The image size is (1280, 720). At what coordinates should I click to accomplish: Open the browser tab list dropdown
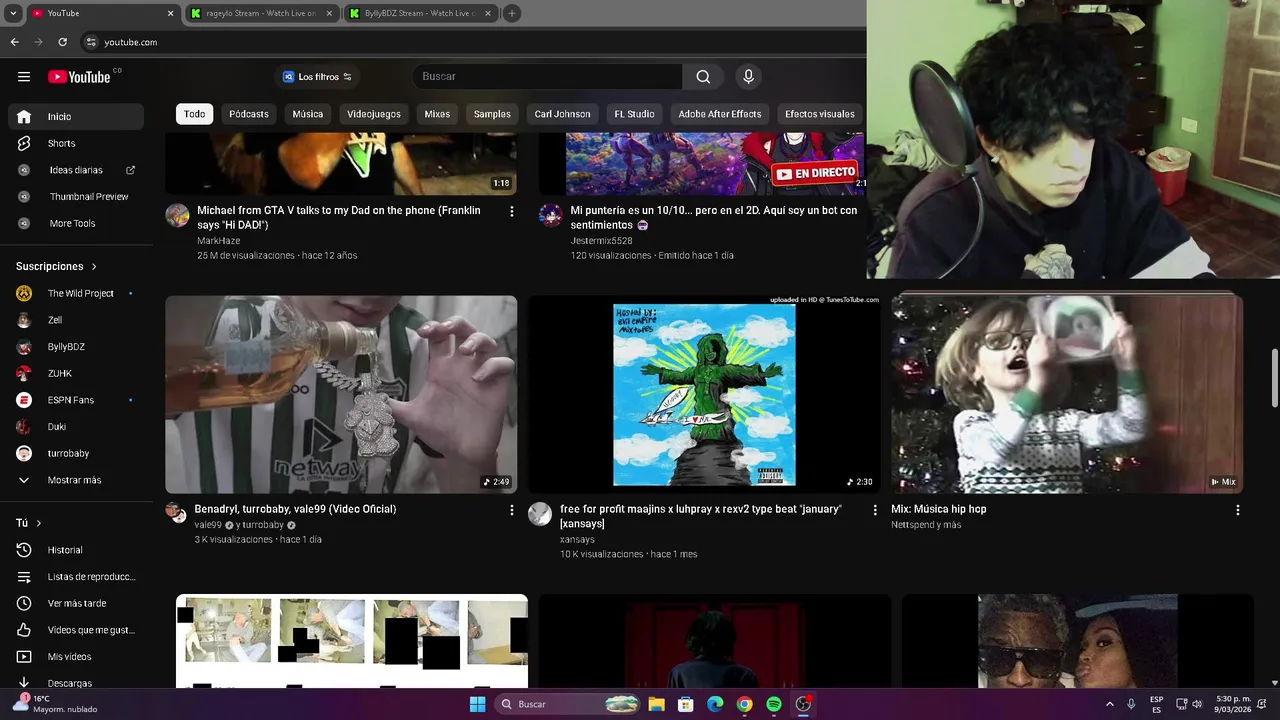13,13
